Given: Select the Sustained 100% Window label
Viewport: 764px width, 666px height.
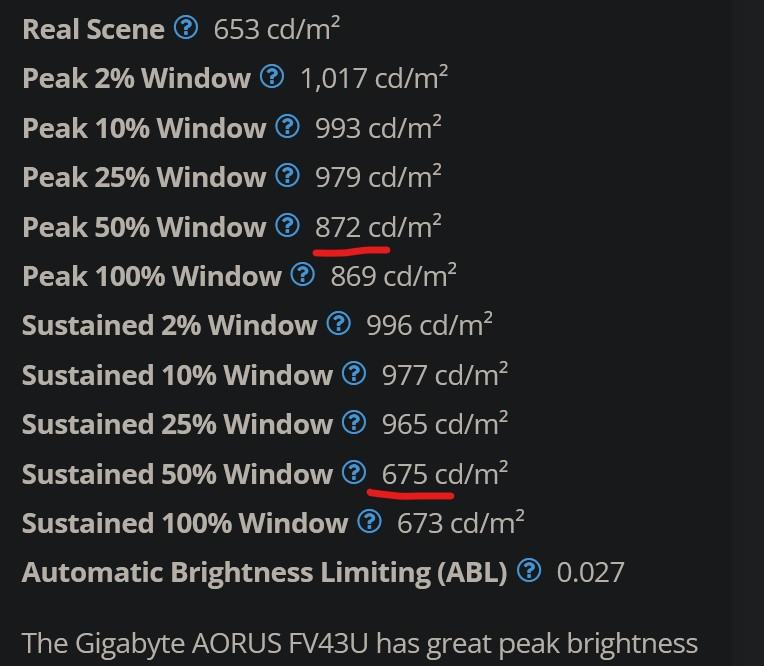Looking at the screenshot, I should point(185,523).
